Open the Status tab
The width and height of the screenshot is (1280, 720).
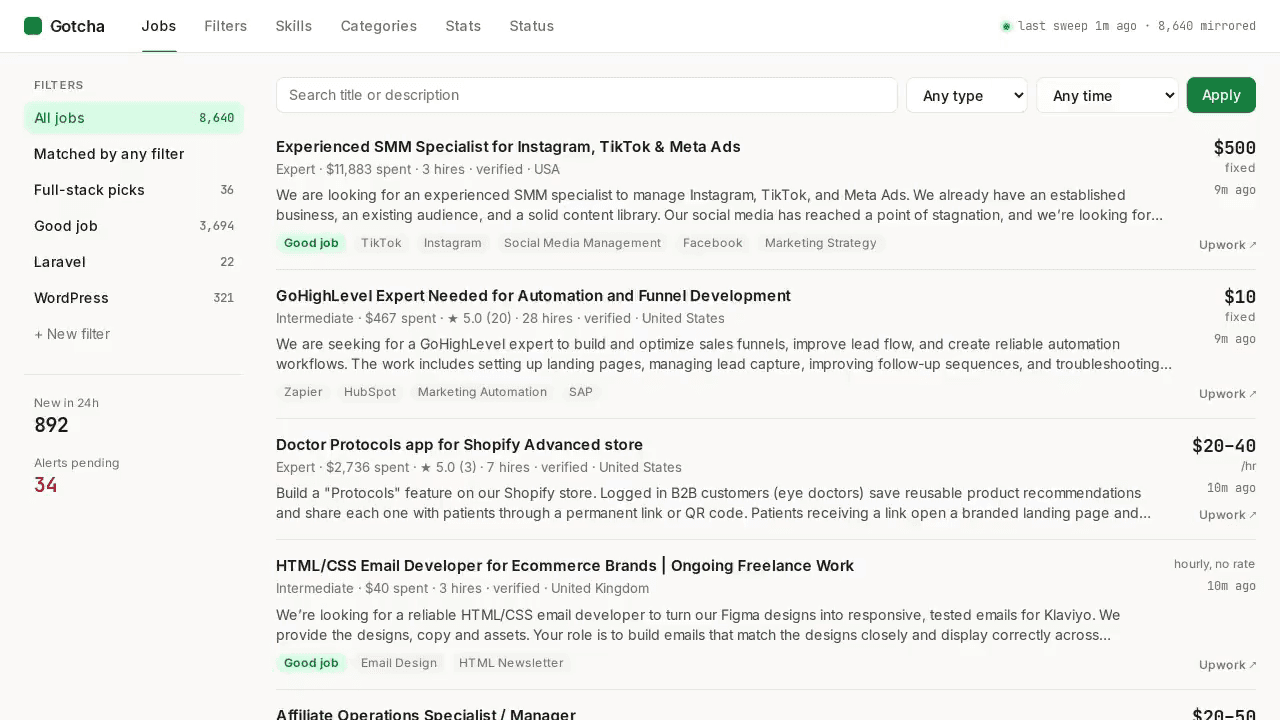[532, 26]
